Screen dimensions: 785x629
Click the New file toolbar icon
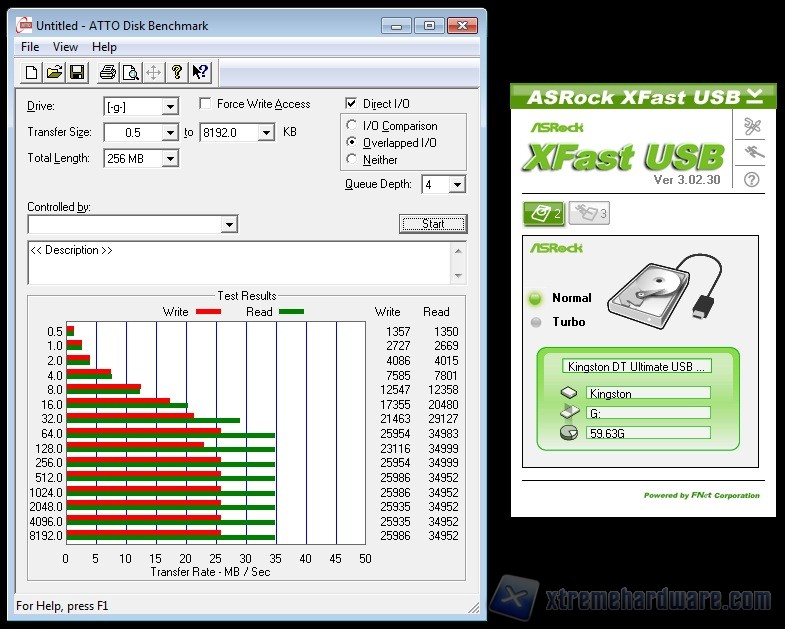click(x=31, y=72)
